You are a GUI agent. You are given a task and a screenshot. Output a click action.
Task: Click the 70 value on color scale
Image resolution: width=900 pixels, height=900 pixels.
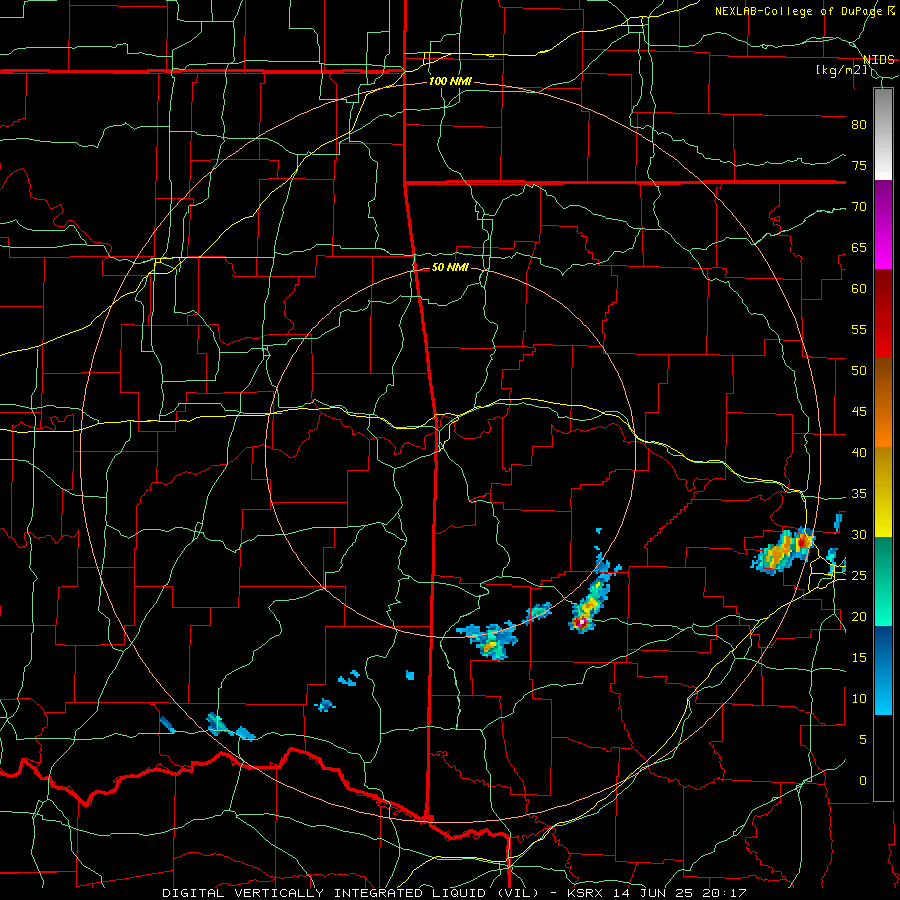click(859, 207)
